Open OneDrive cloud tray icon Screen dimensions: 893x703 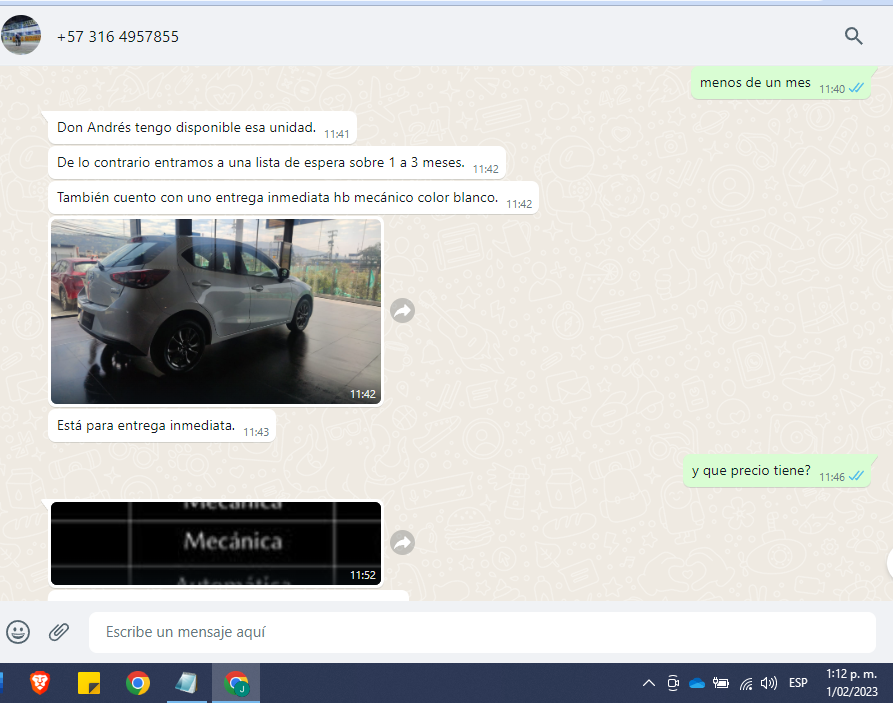(x=697, y=683)
